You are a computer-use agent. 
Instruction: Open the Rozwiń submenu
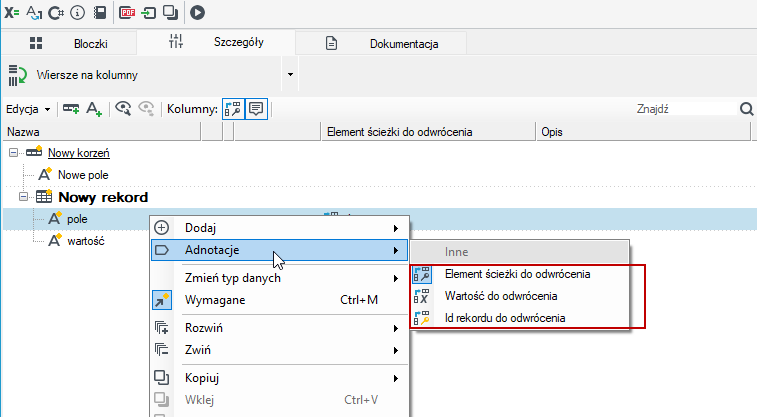pyautogui.click(x=280, y=328)
